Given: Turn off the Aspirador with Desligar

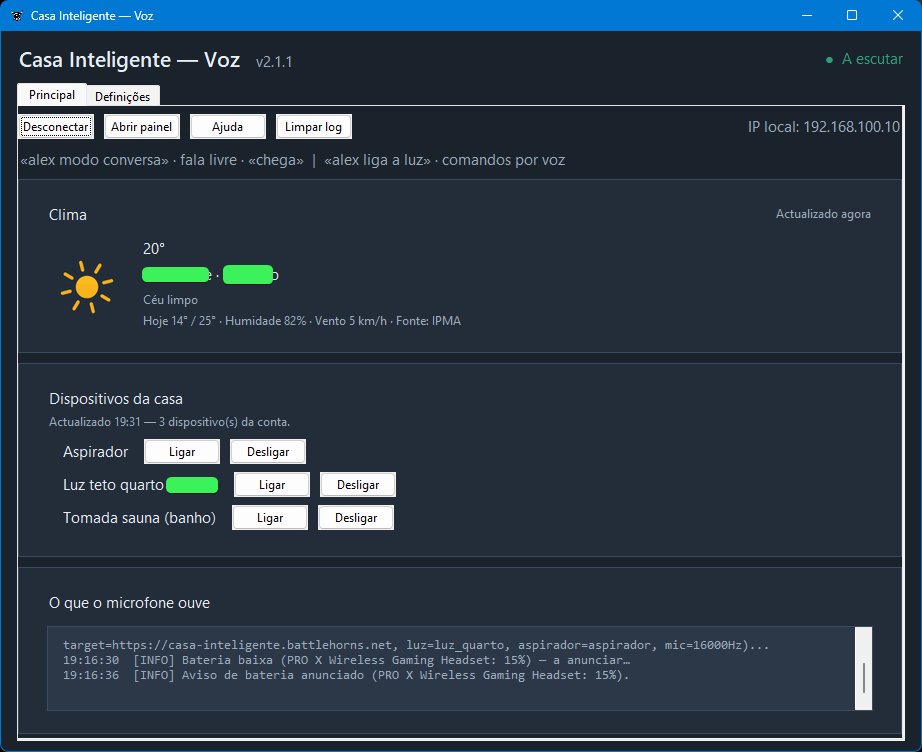Looking at the screenshot, I should (268, 452).
